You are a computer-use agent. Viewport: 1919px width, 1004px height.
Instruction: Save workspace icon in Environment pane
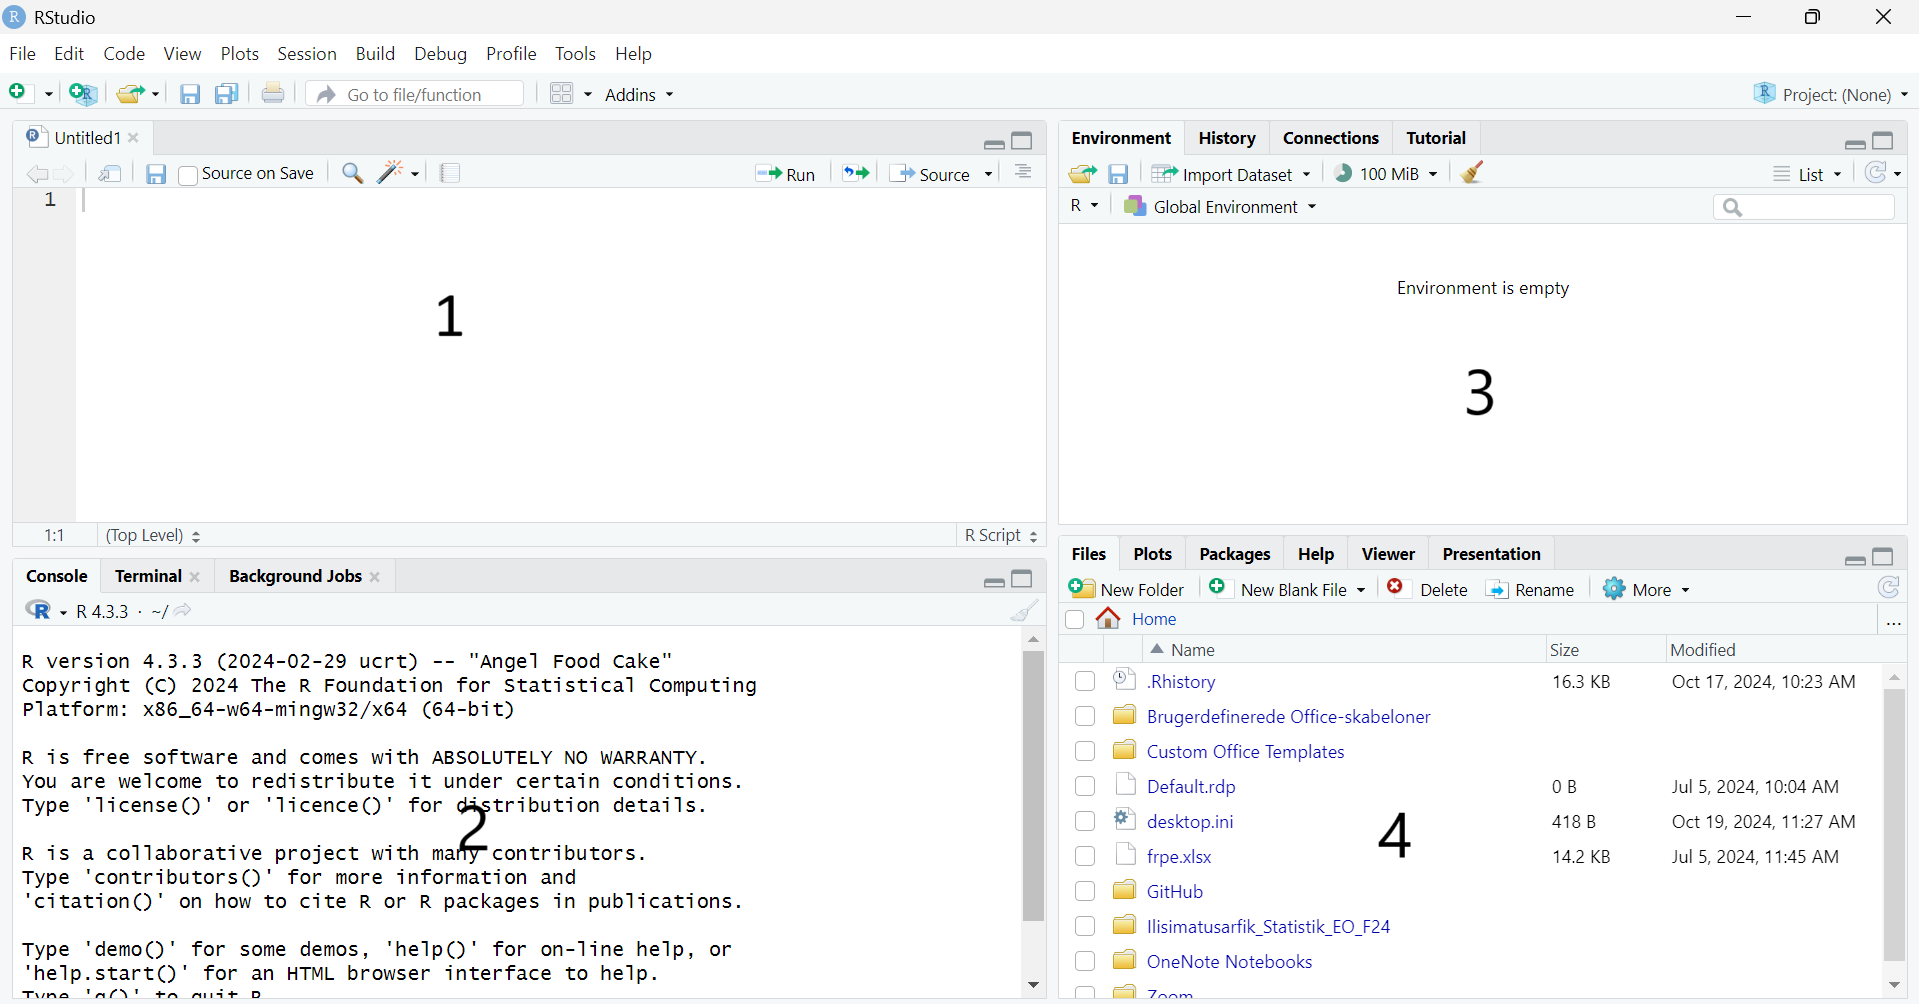1119,174
